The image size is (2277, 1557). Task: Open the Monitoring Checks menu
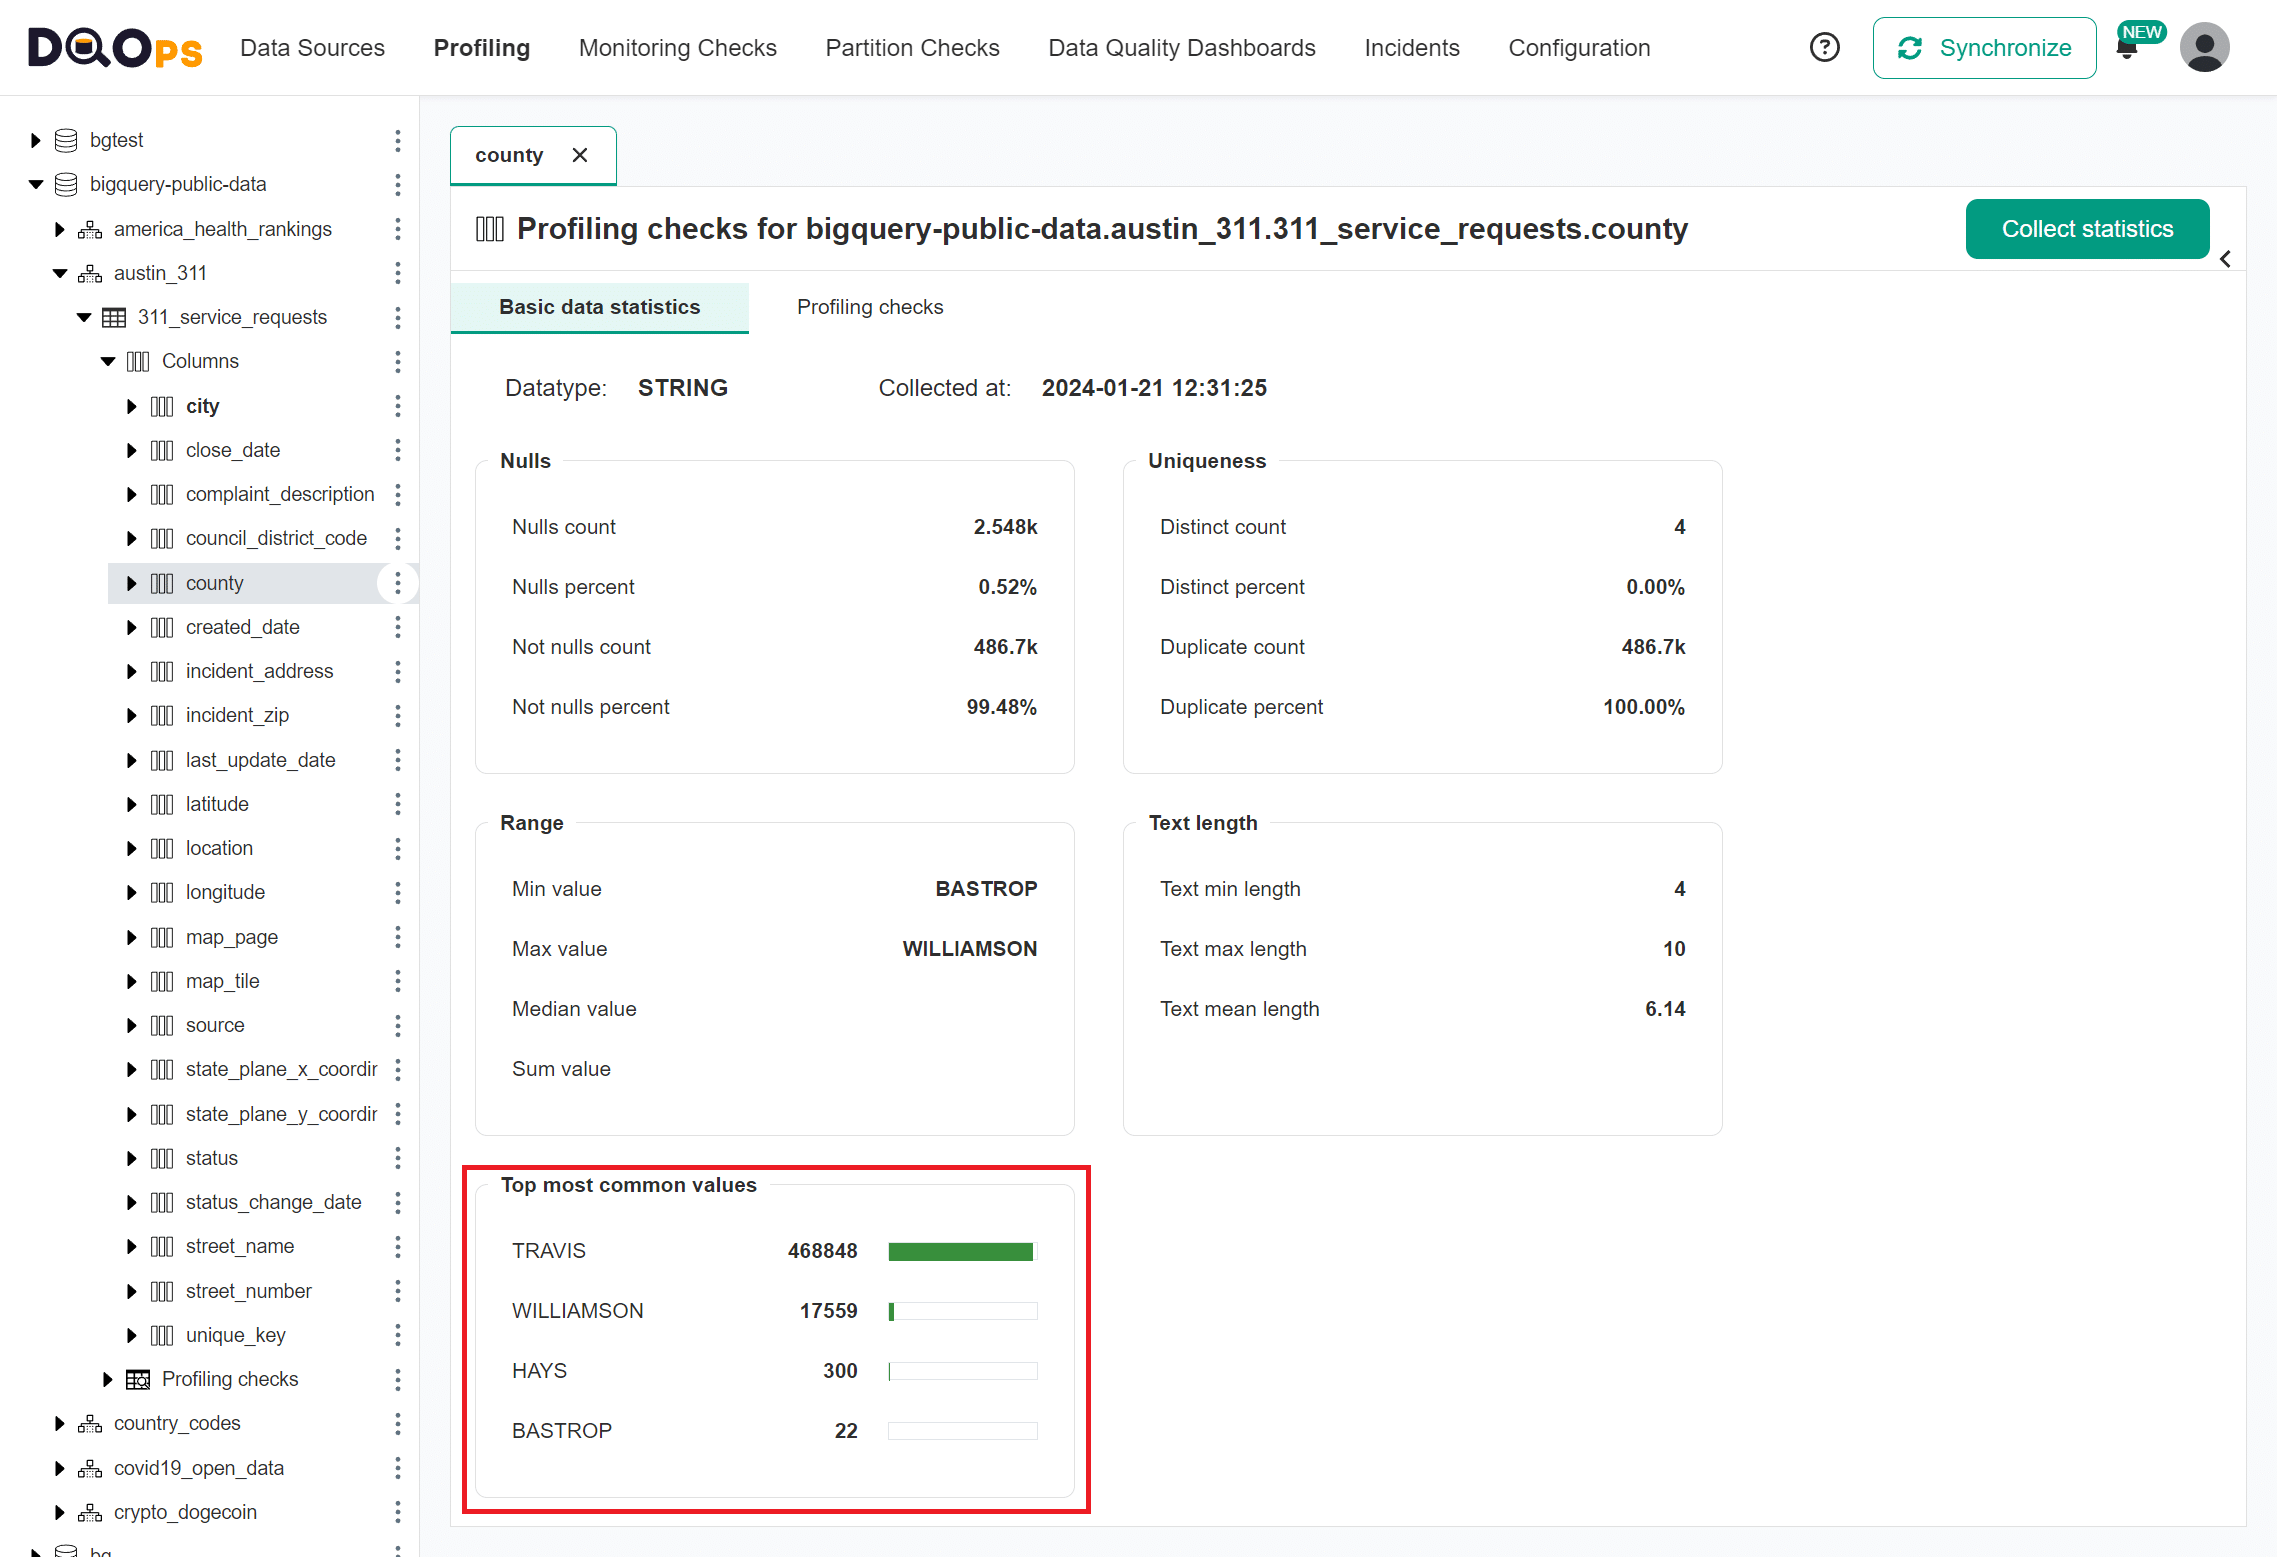(677, 47)
